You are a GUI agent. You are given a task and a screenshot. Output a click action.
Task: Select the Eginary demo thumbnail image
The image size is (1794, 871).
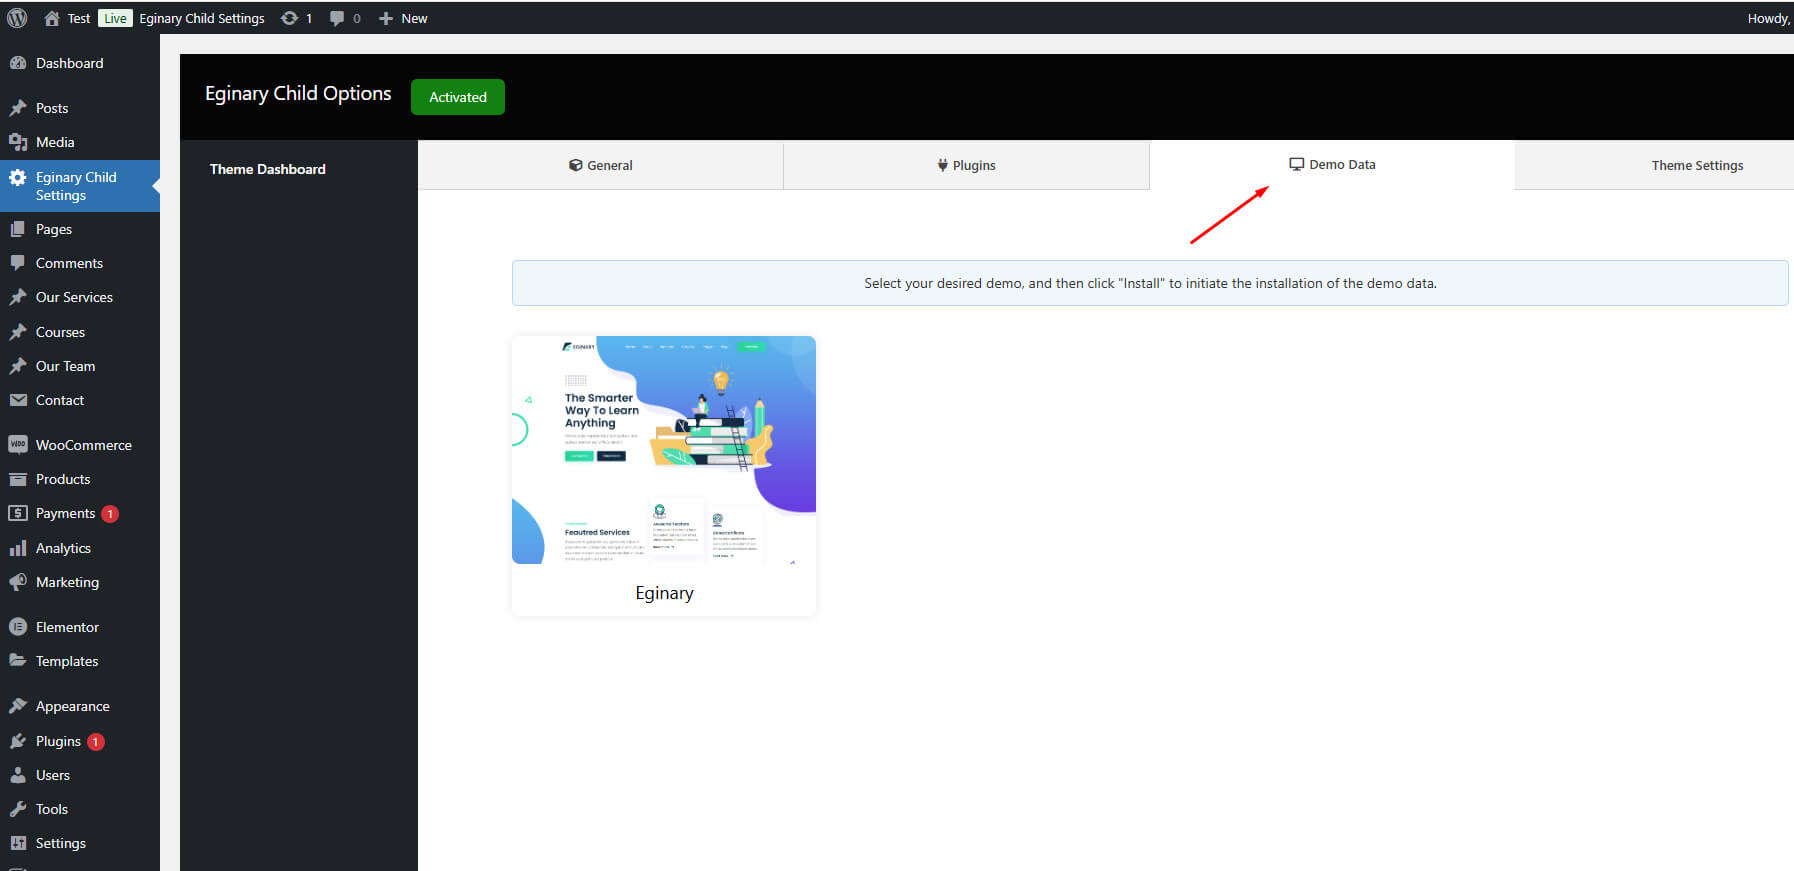(x=664, y=450)
